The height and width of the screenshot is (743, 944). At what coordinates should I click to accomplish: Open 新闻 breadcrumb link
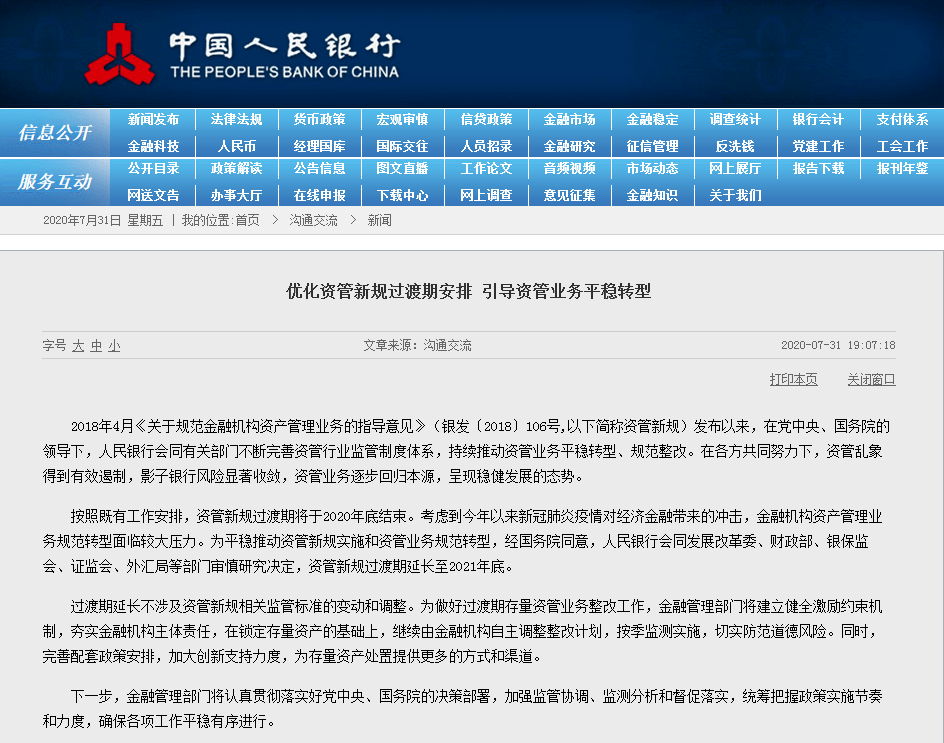[379, 220]
